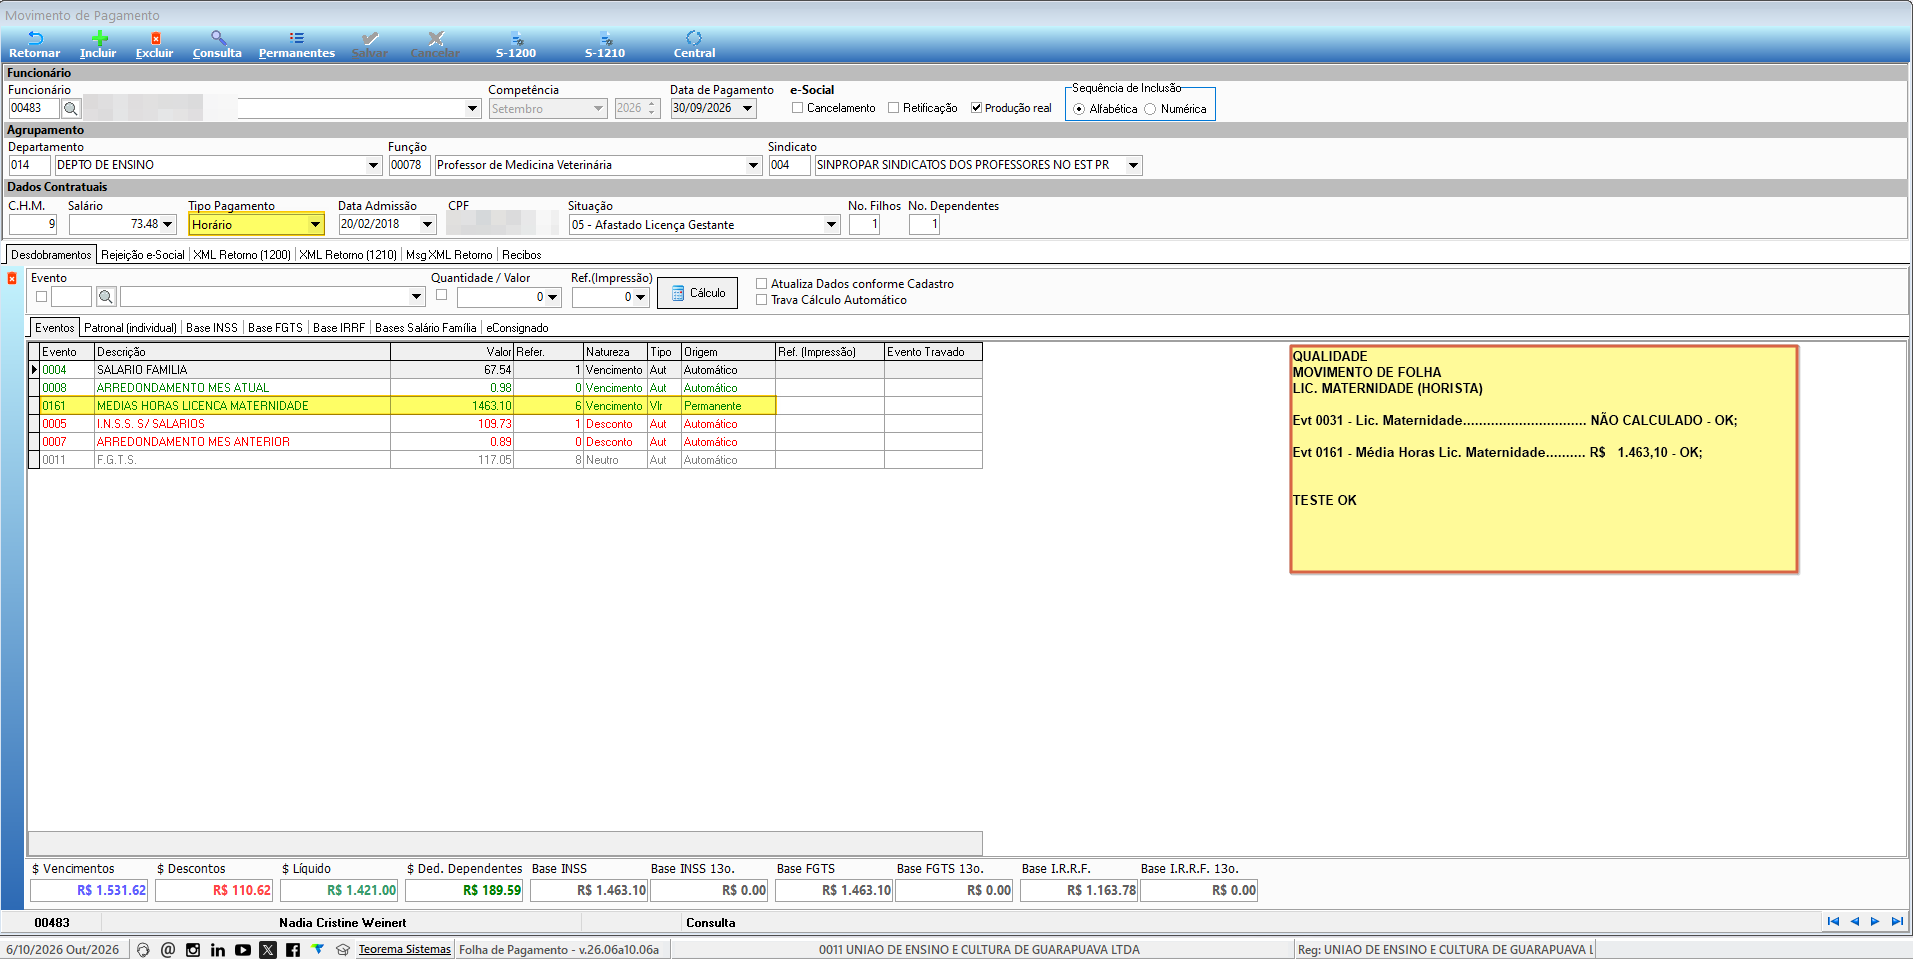Expand the Departamento dropdown
The width and height of the screenshot is (1913, 959).
(x=373, y=165)
